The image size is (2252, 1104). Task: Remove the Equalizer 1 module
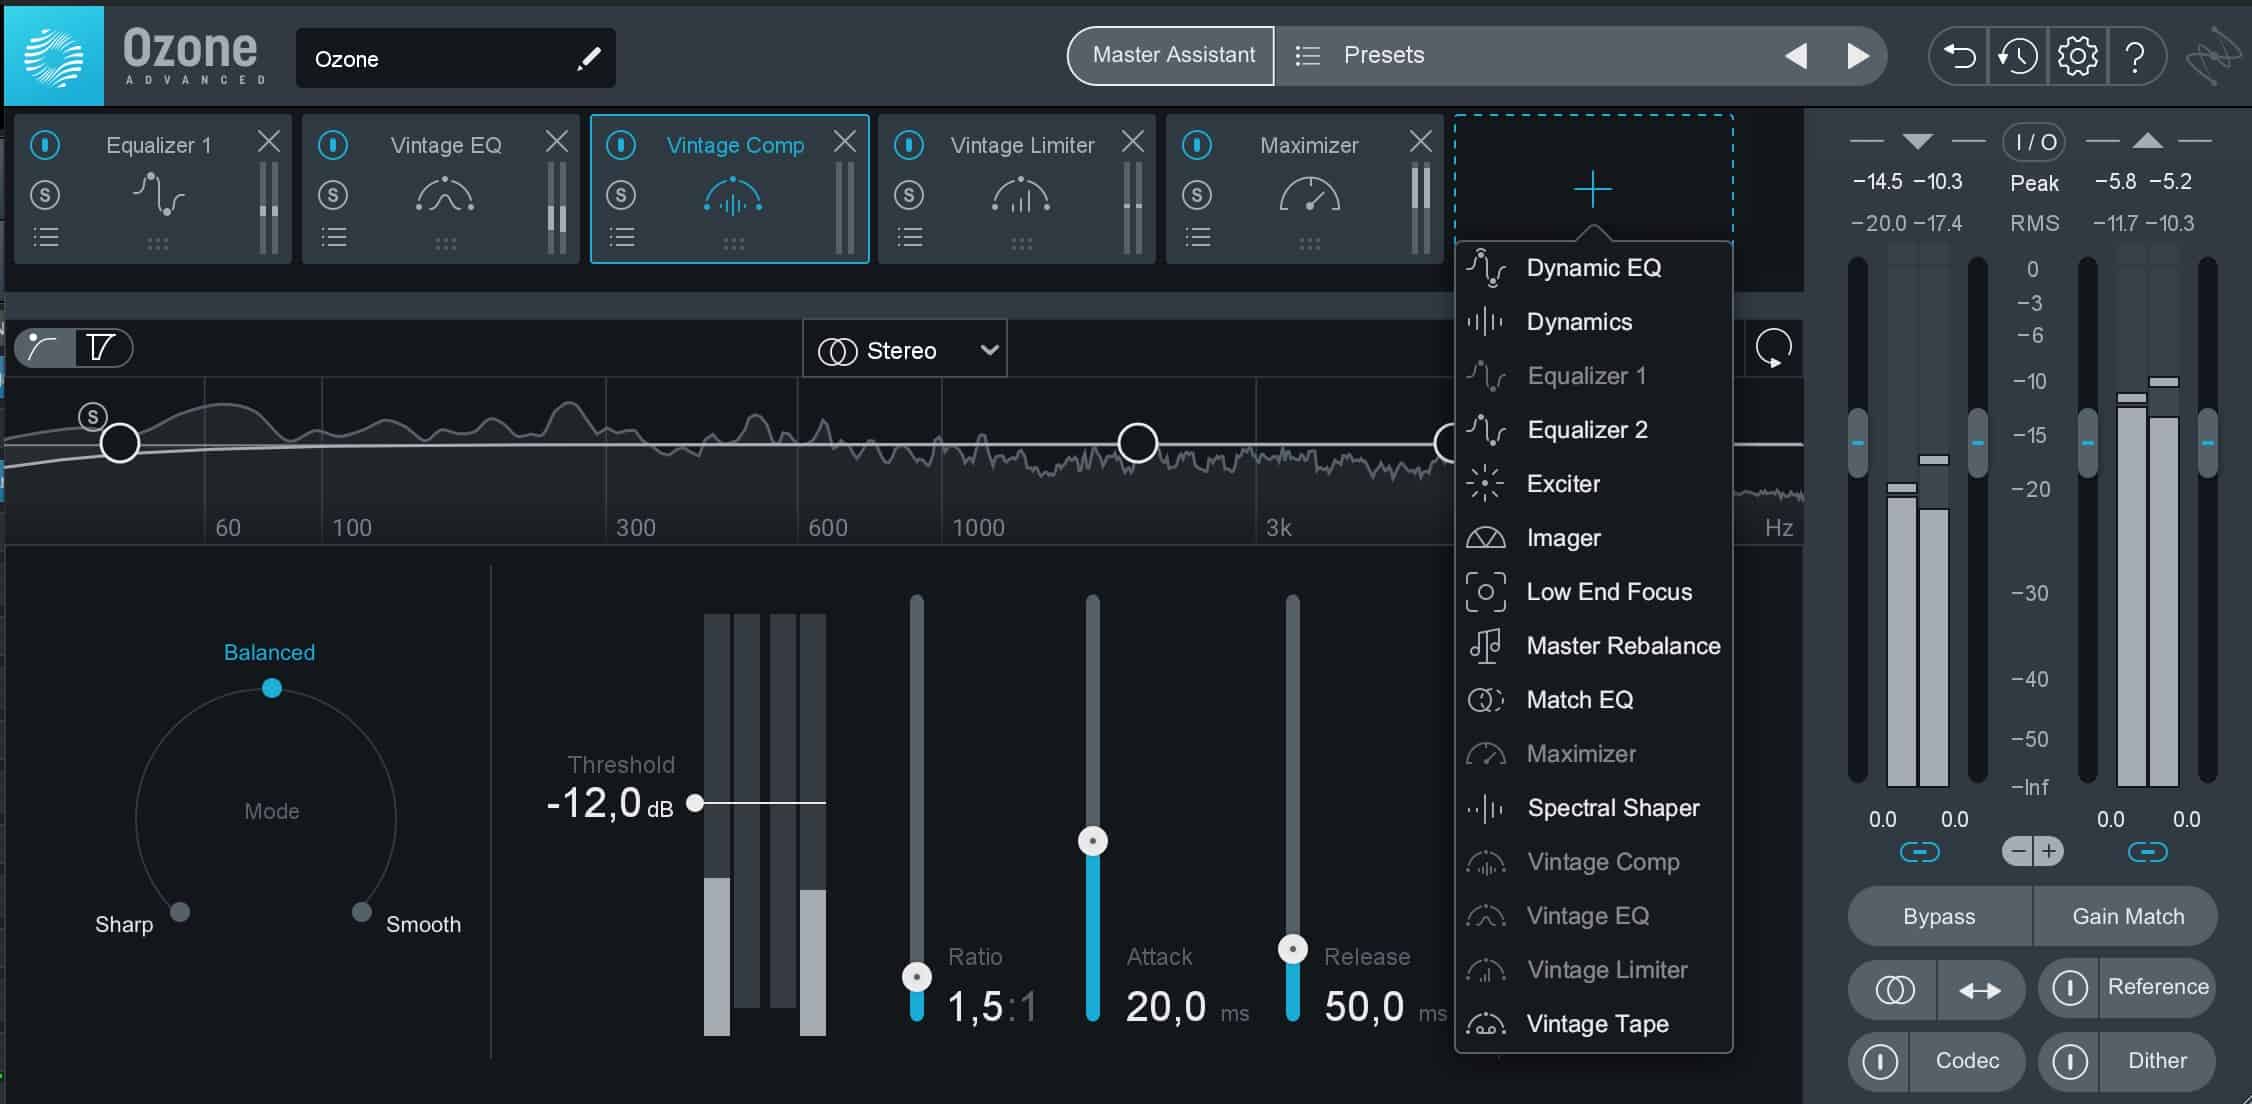(268, 142)
